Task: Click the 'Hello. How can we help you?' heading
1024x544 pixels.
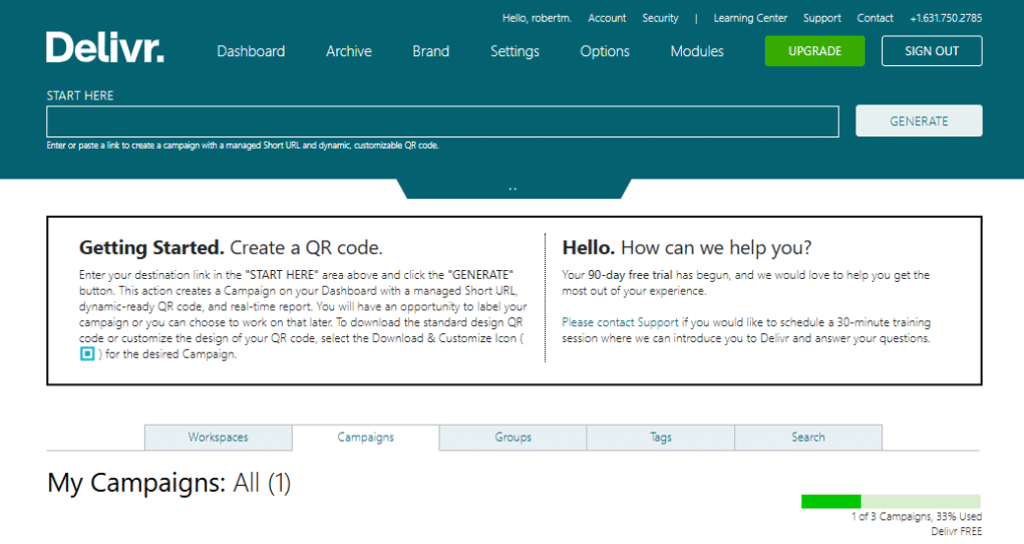Action: [687, 248]
